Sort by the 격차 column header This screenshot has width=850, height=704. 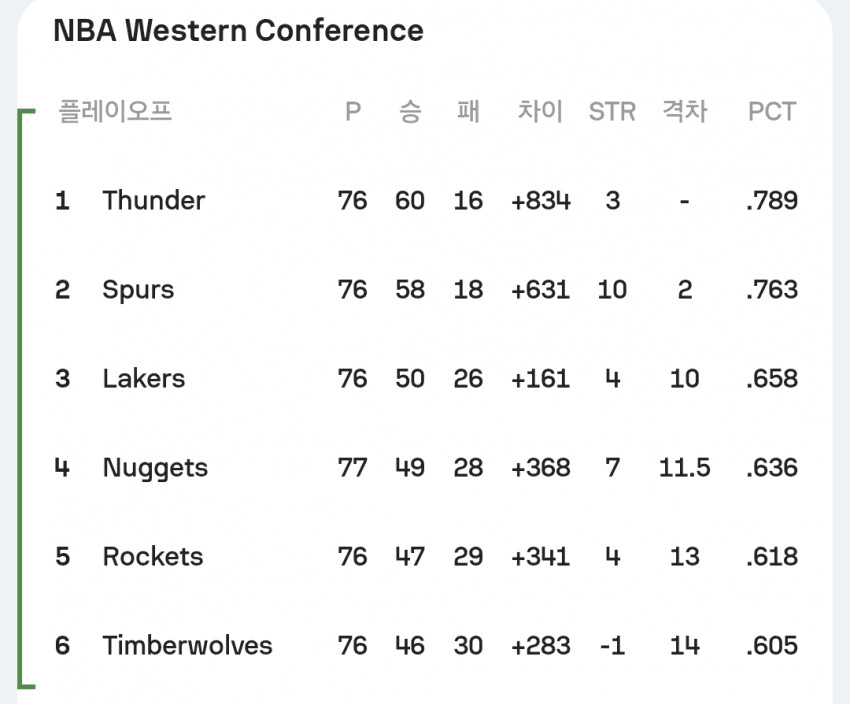(684, 111)
